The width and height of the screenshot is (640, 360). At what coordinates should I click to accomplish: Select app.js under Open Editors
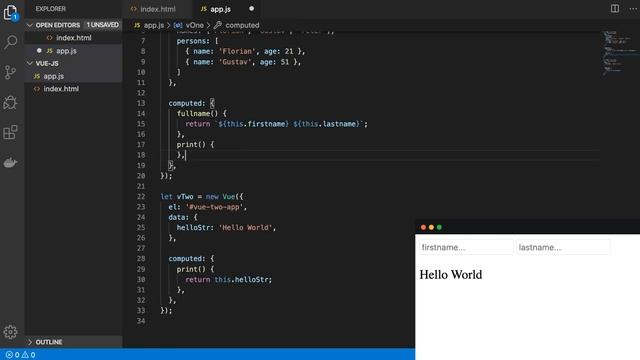click(73, 51)
